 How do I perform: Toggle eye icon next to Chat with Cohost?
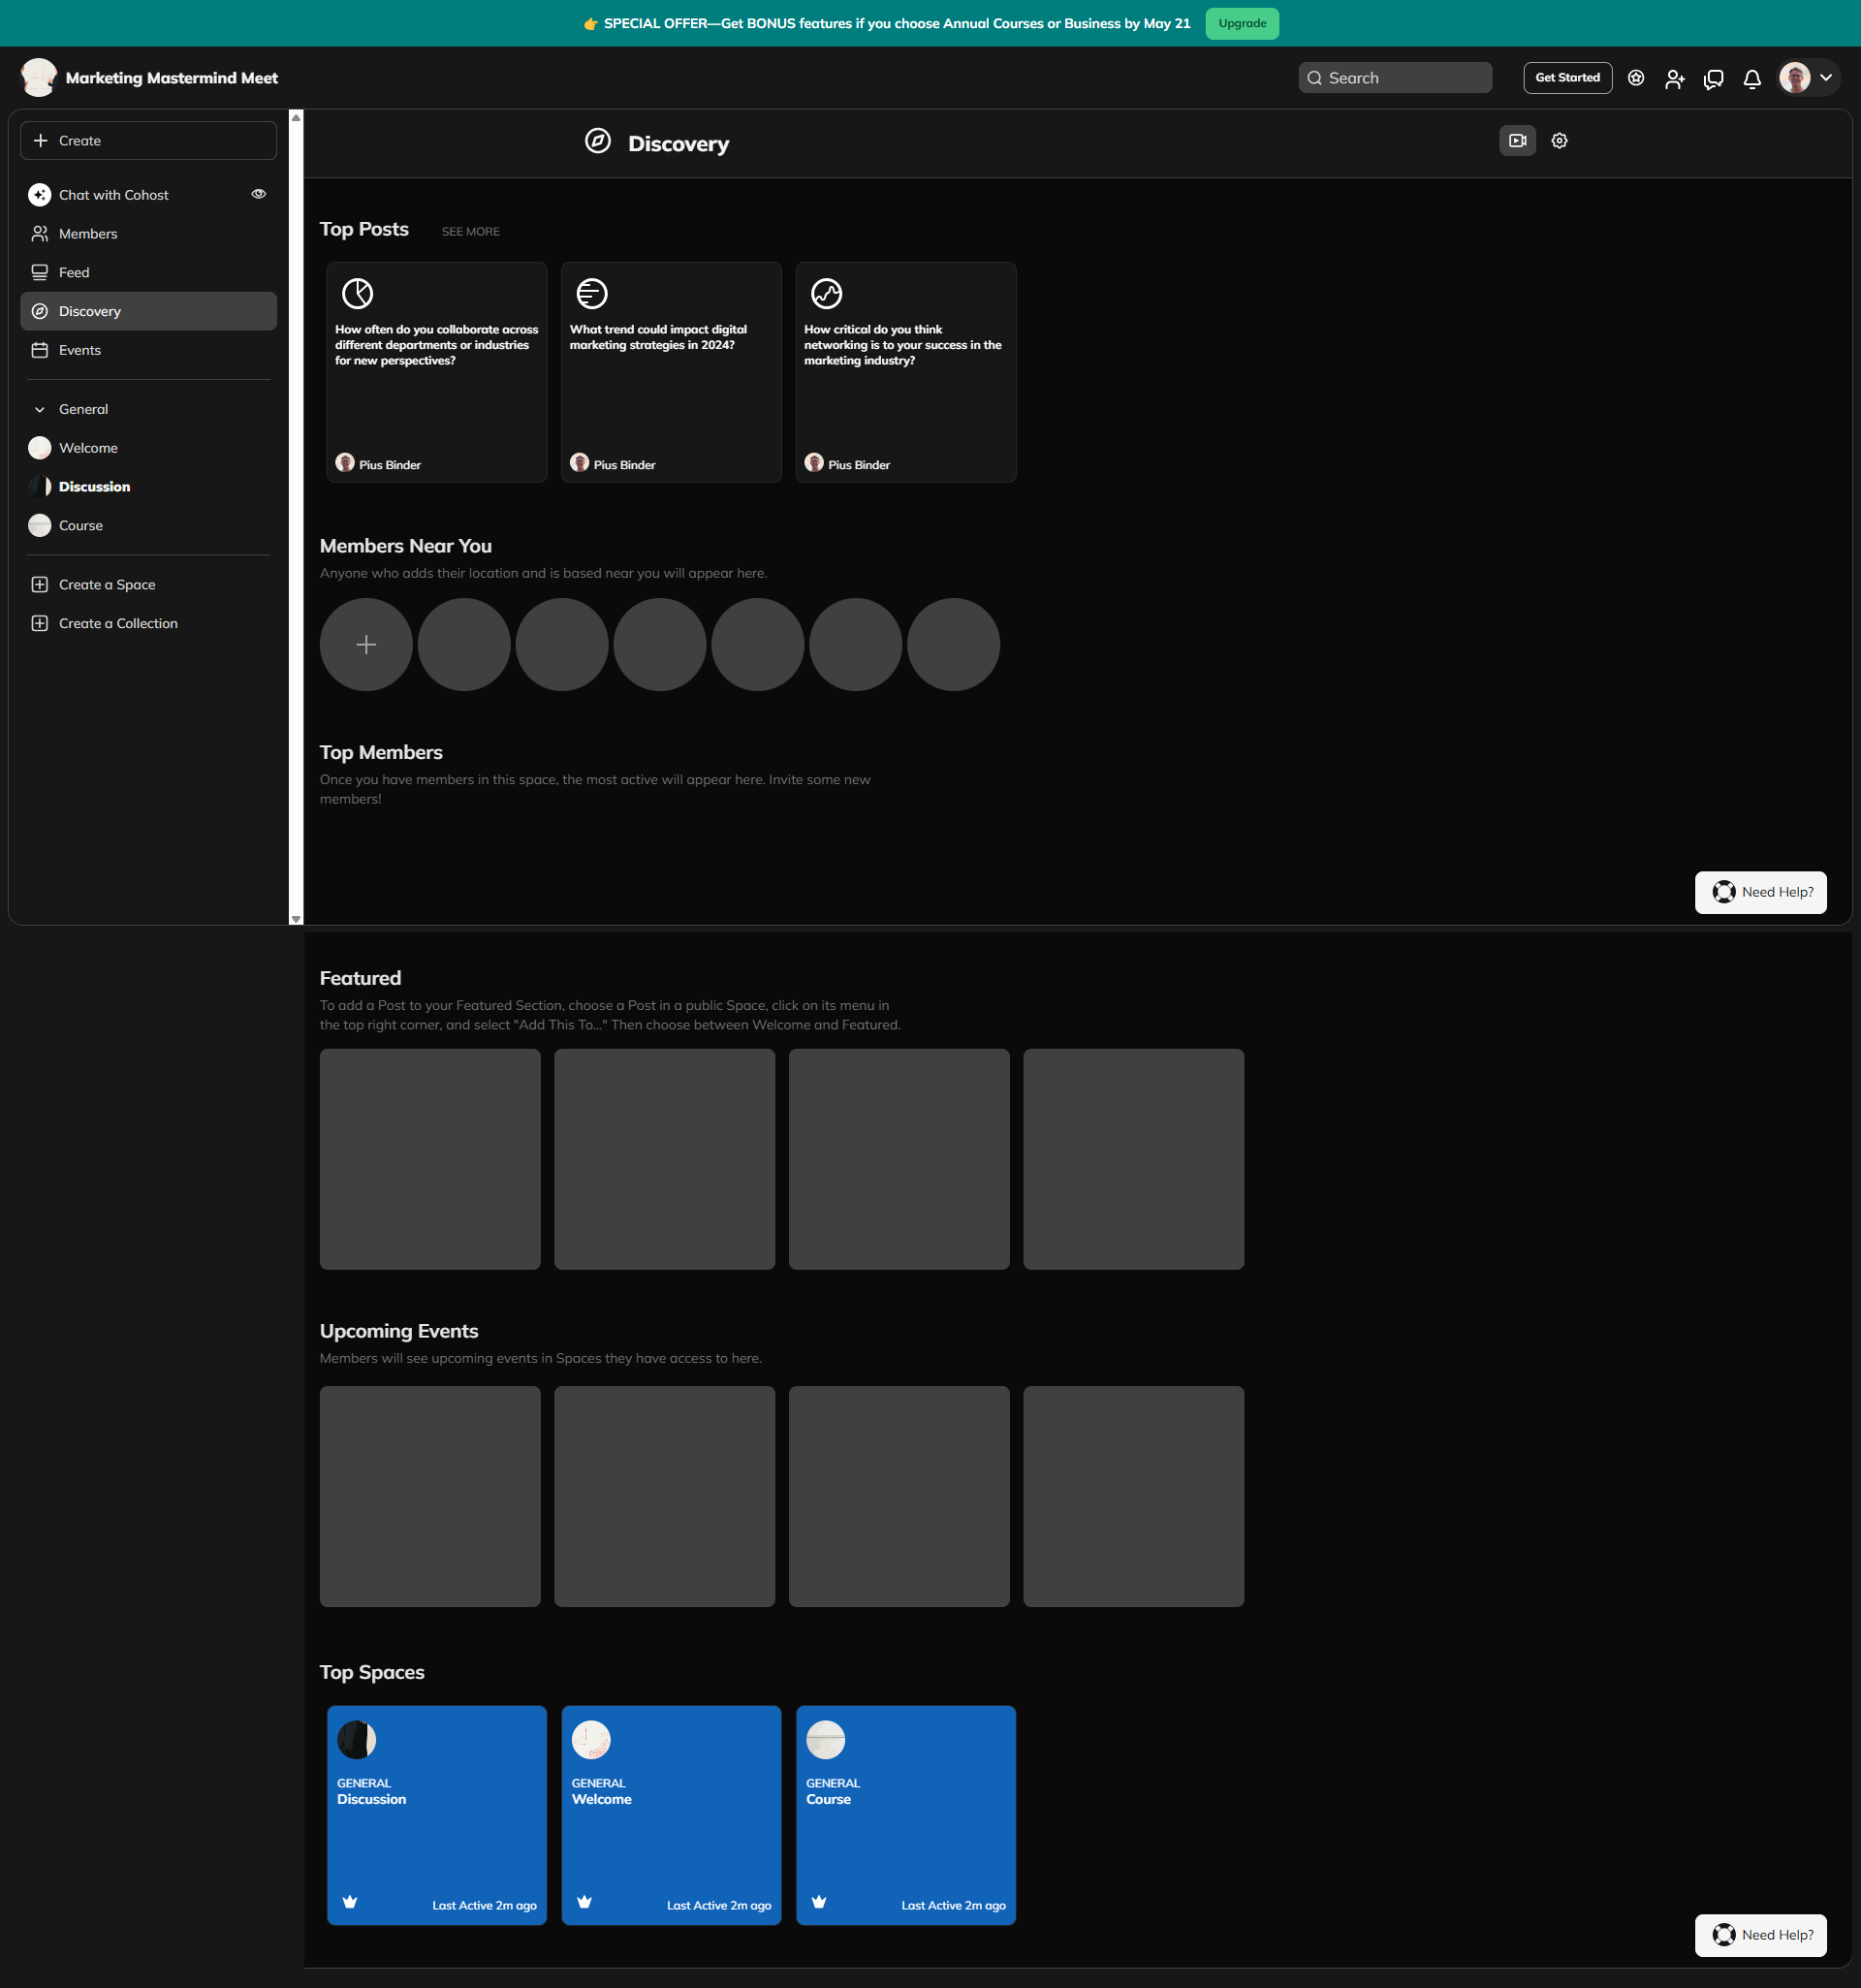click(x=258, y=194)
